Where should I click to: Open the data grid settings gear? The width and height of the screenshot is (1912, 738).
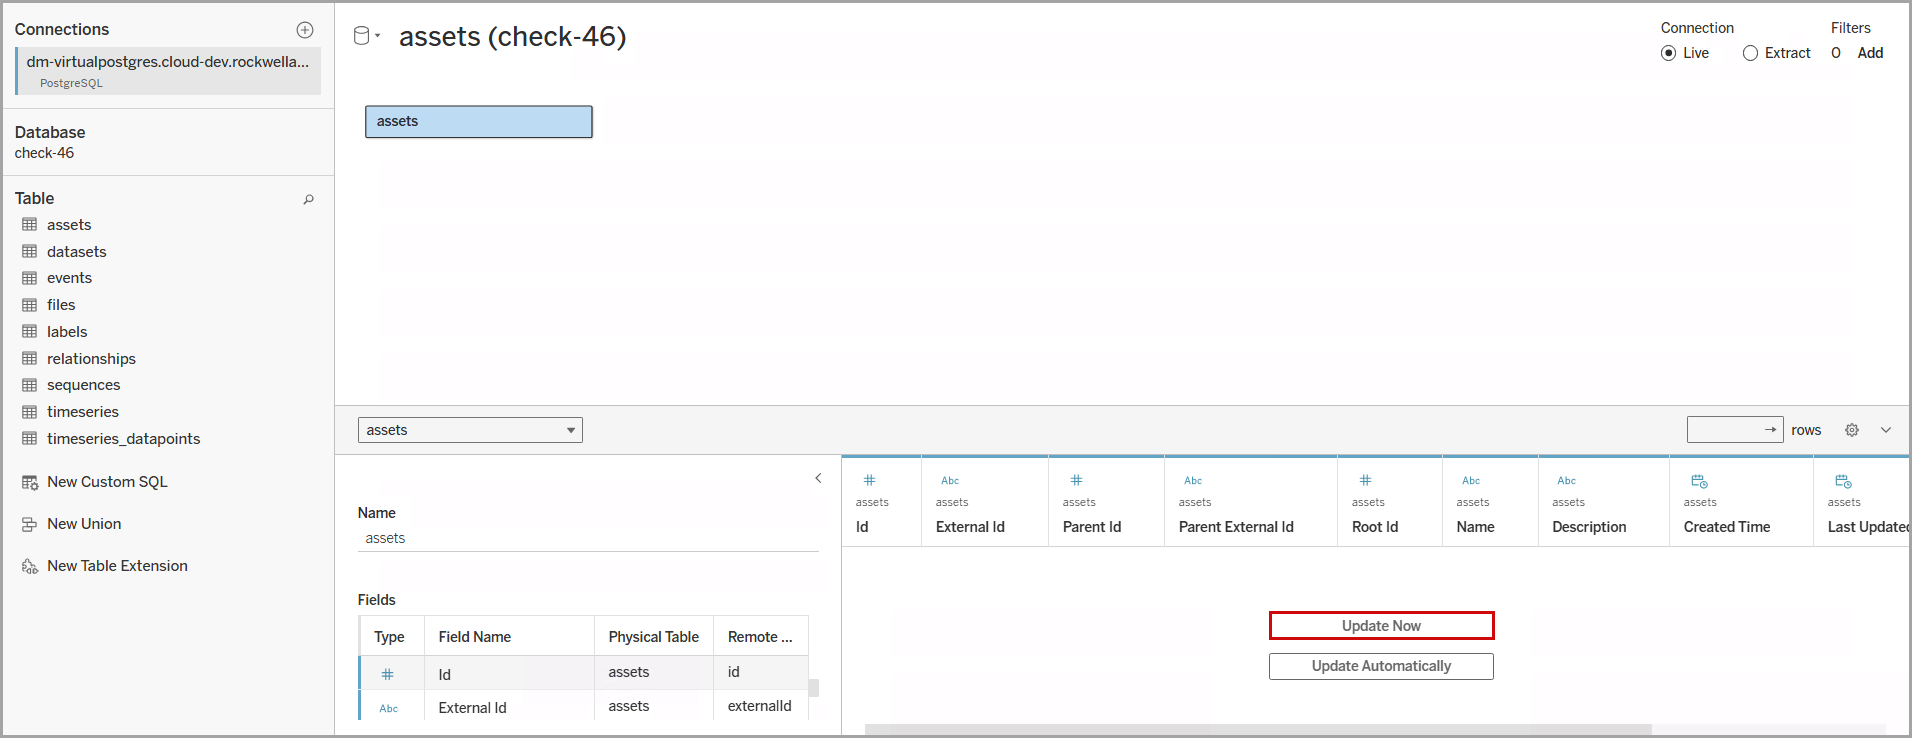point(1852,430)
